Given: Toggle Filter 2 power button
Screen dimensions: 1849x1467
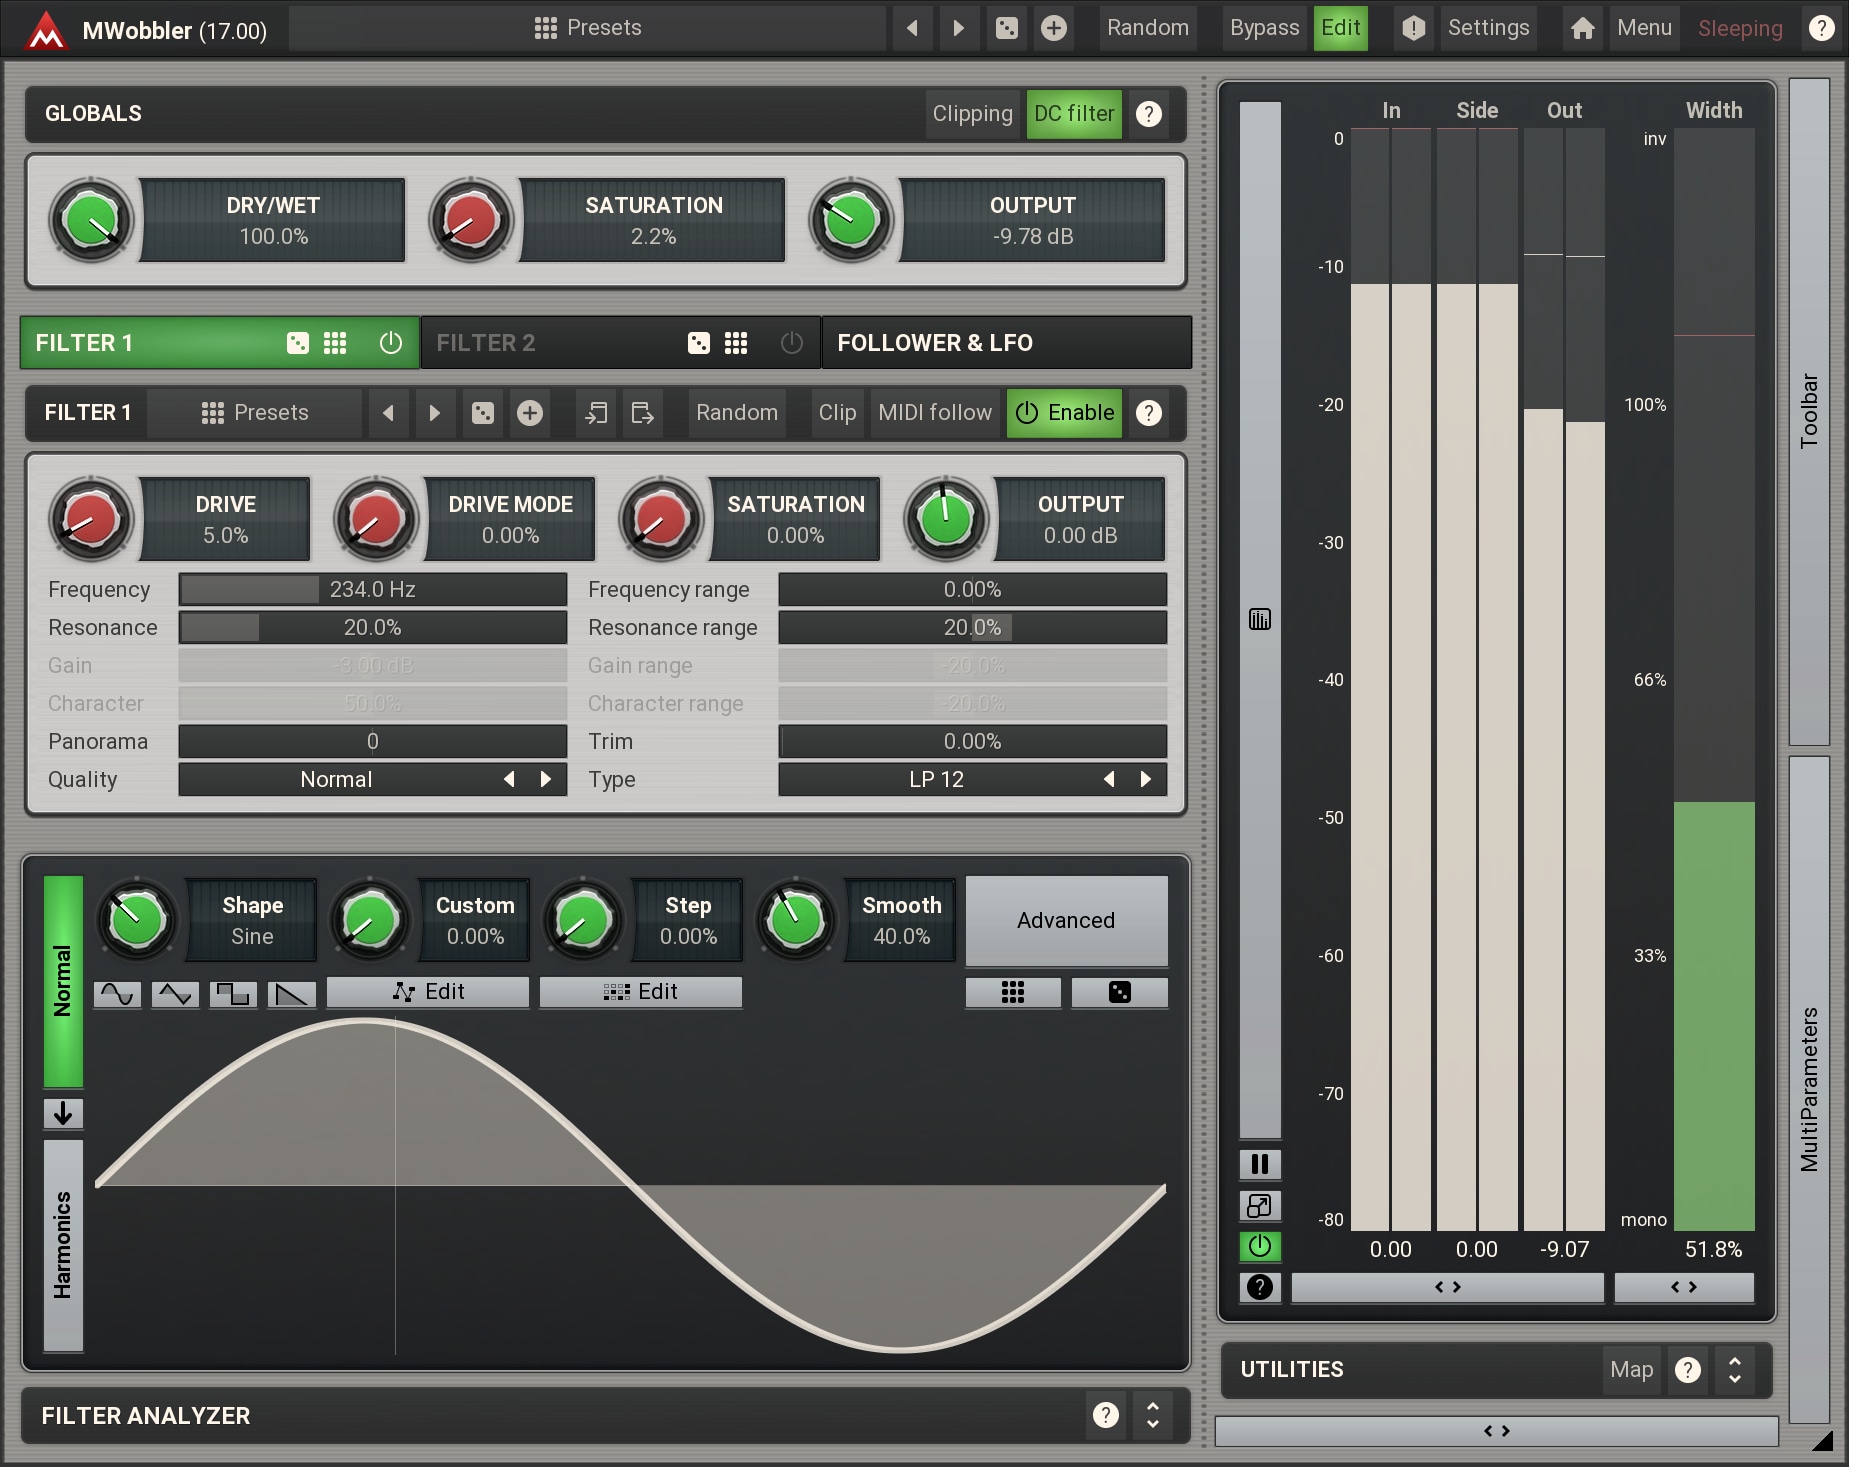Looking at the screenshot, I should click(x=791, y=343).
